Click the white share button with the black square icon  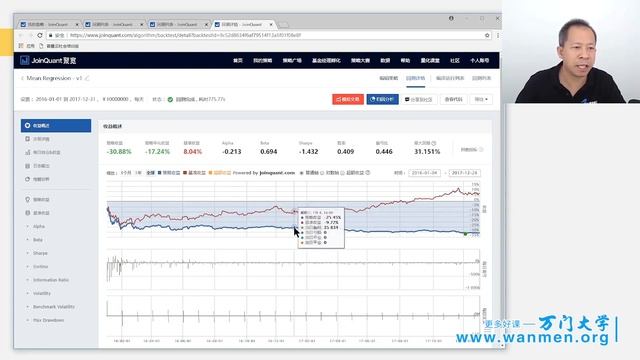pyautogui.click(x=418, y=99)
